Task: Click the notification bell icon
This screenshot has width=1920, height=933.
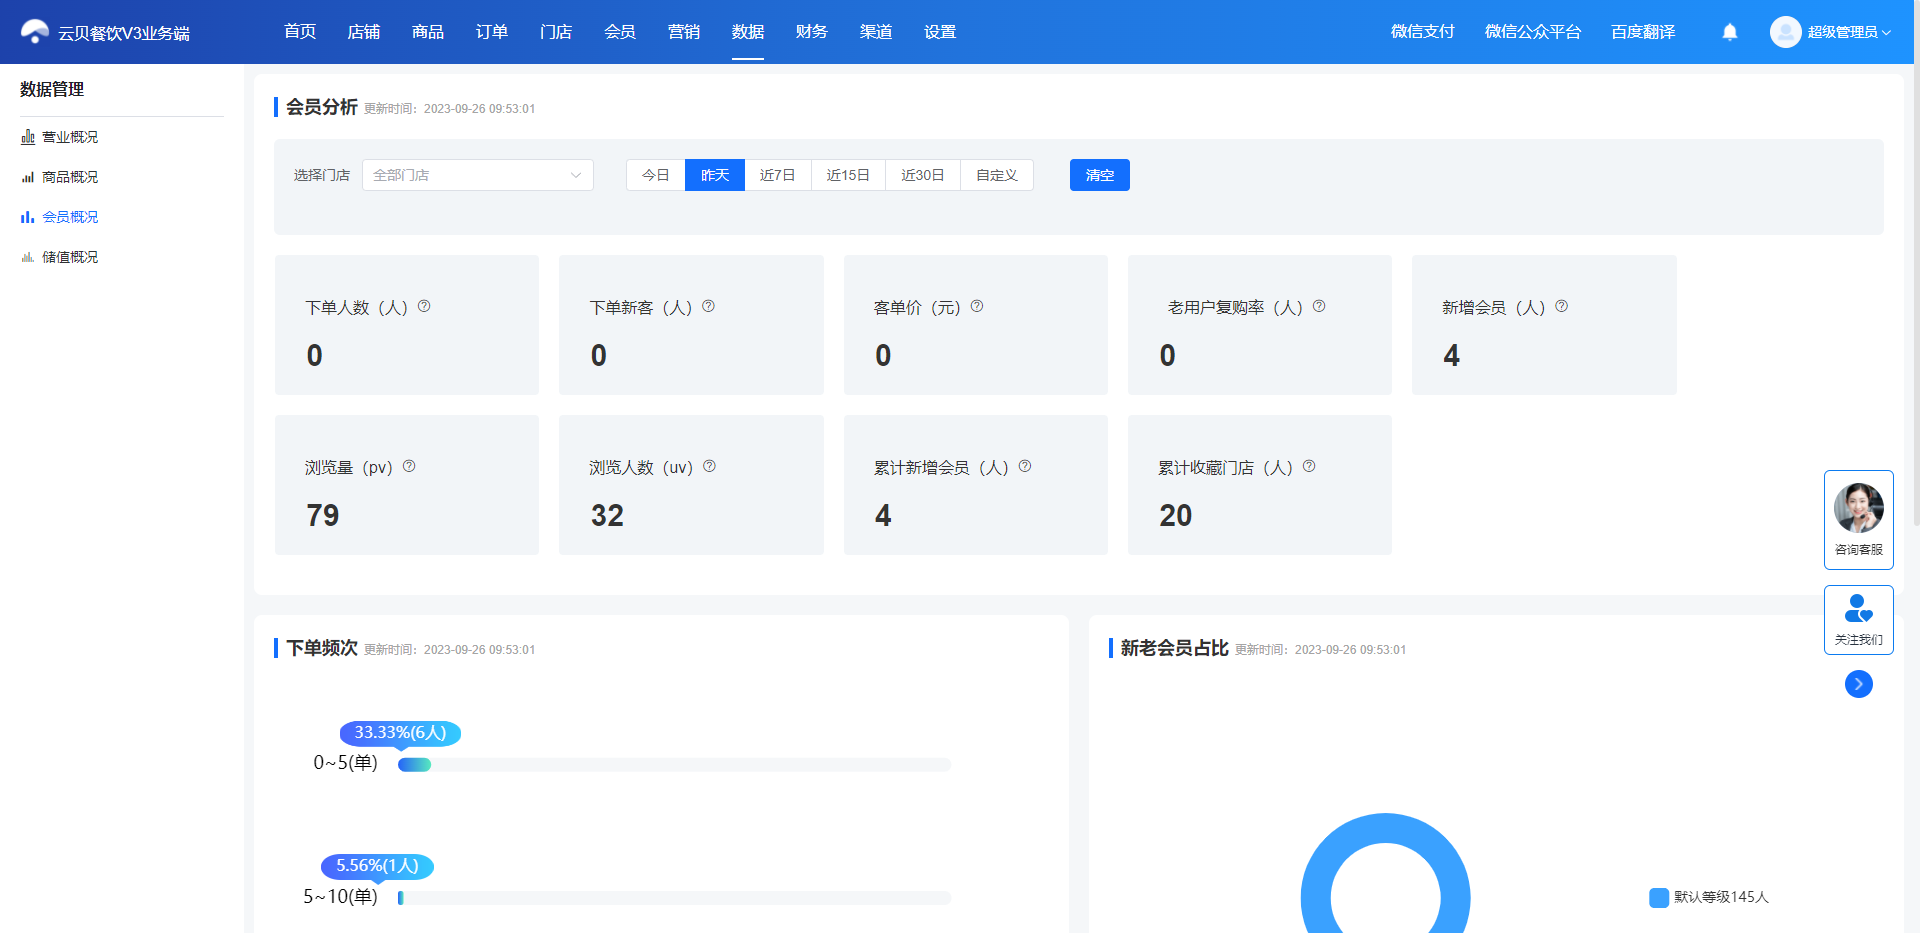Action: tap(1730, 32)
